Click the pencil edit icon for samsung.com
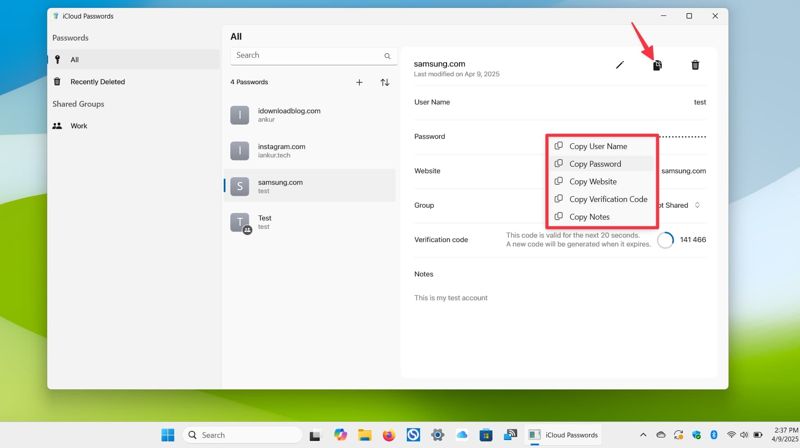 pyautogui.click(x=619, y=65)
